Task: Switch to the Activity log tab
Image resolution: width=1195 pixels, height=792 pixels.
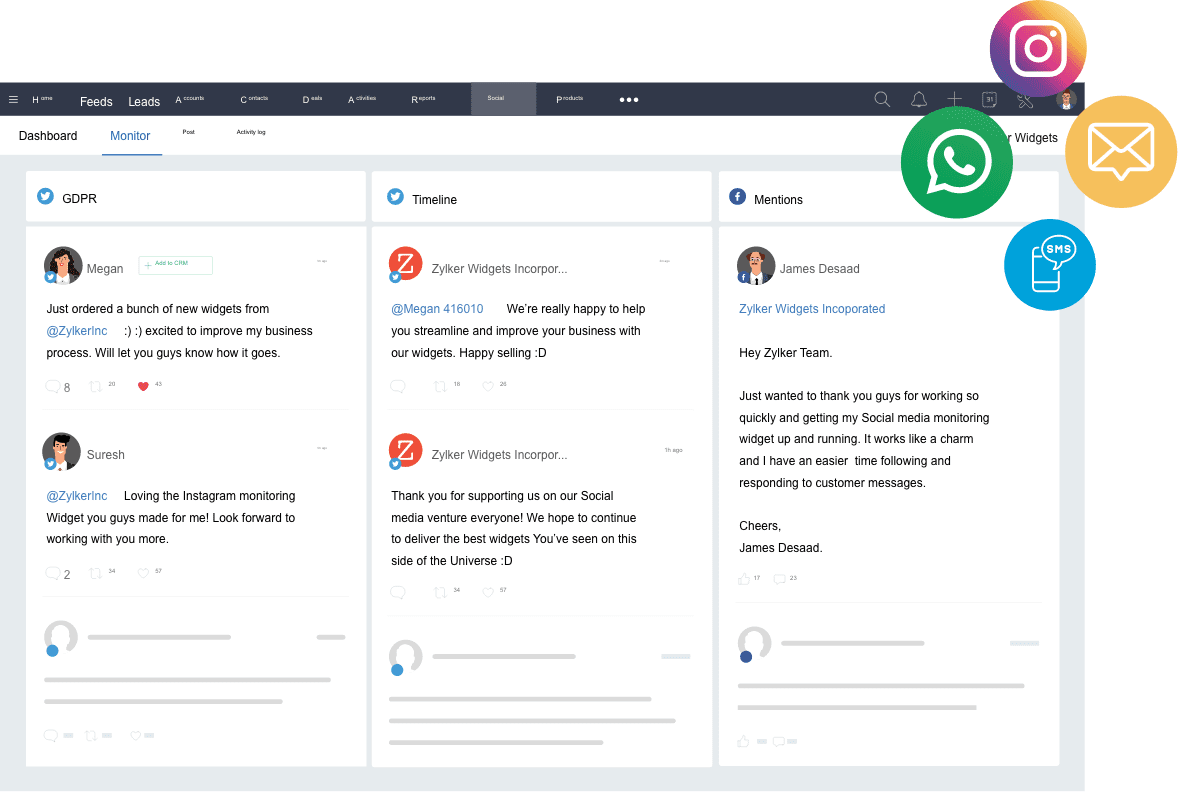Action: pos(251,132)
